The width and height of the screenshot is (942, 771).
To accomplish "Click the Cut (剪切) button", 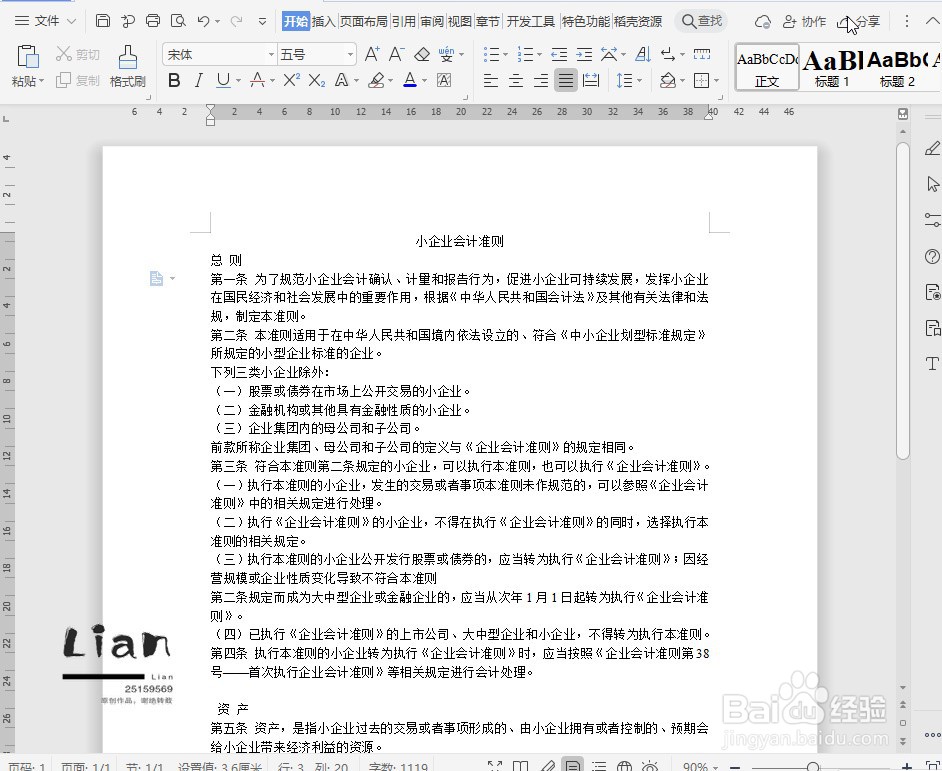I will pyautogui.click(x=77, y=55).
